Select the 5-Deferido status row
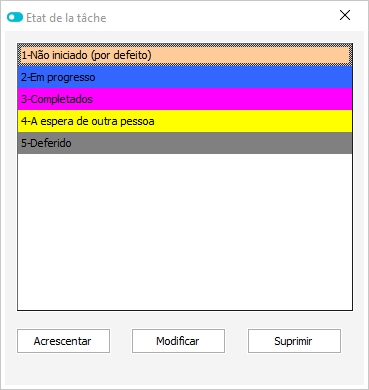 click(185, 143)
